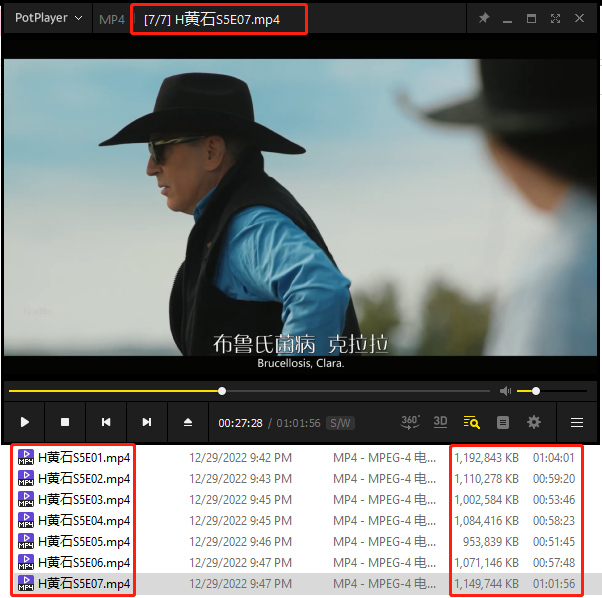Maximize the PotPlayer window

point(531,18)
